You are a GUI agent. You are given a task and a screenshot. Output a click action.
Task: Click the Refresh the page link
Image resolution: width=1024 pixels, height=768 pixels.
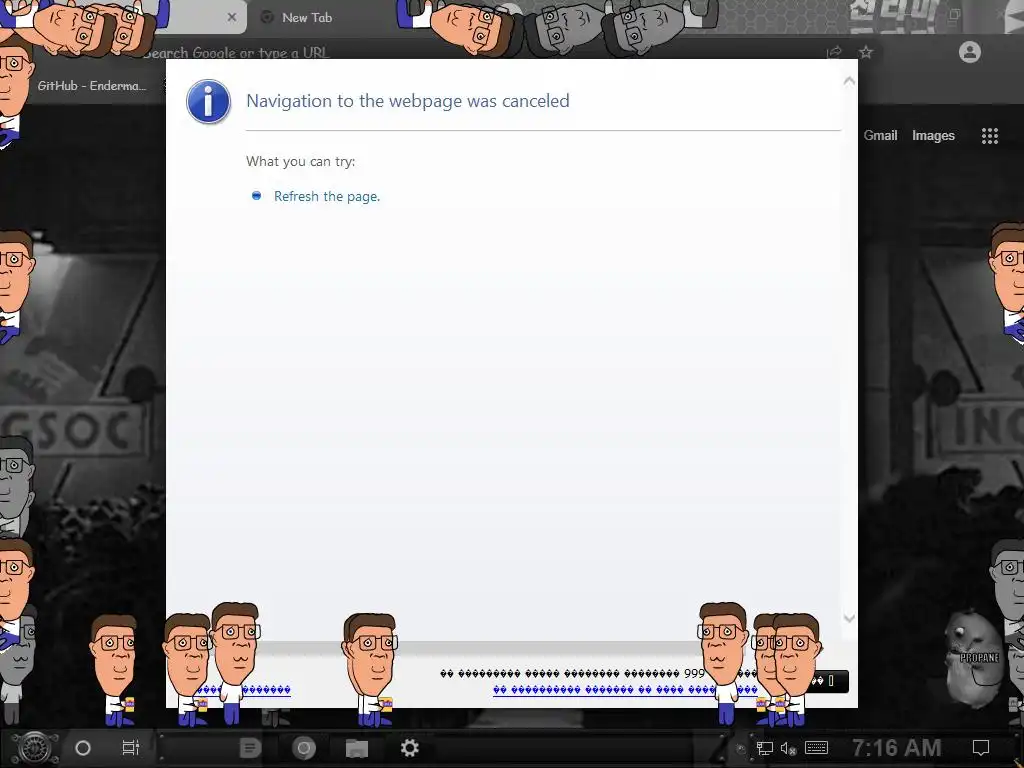point(327,196)
